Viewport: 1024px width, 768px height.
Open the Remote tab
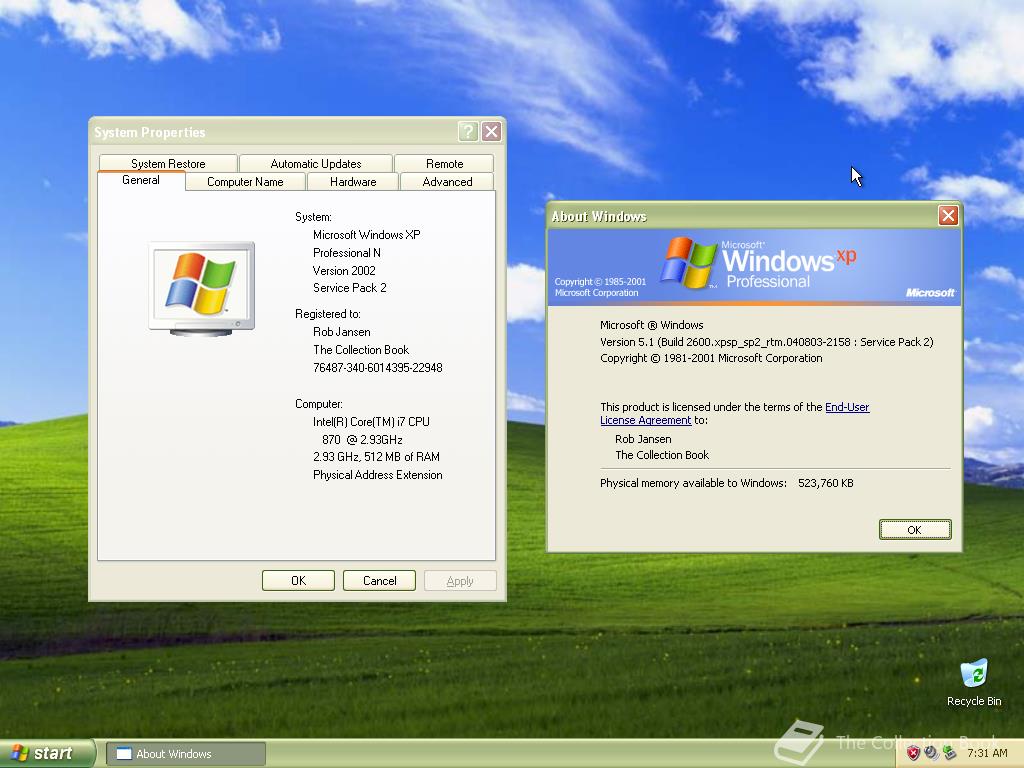pos(444,163)
